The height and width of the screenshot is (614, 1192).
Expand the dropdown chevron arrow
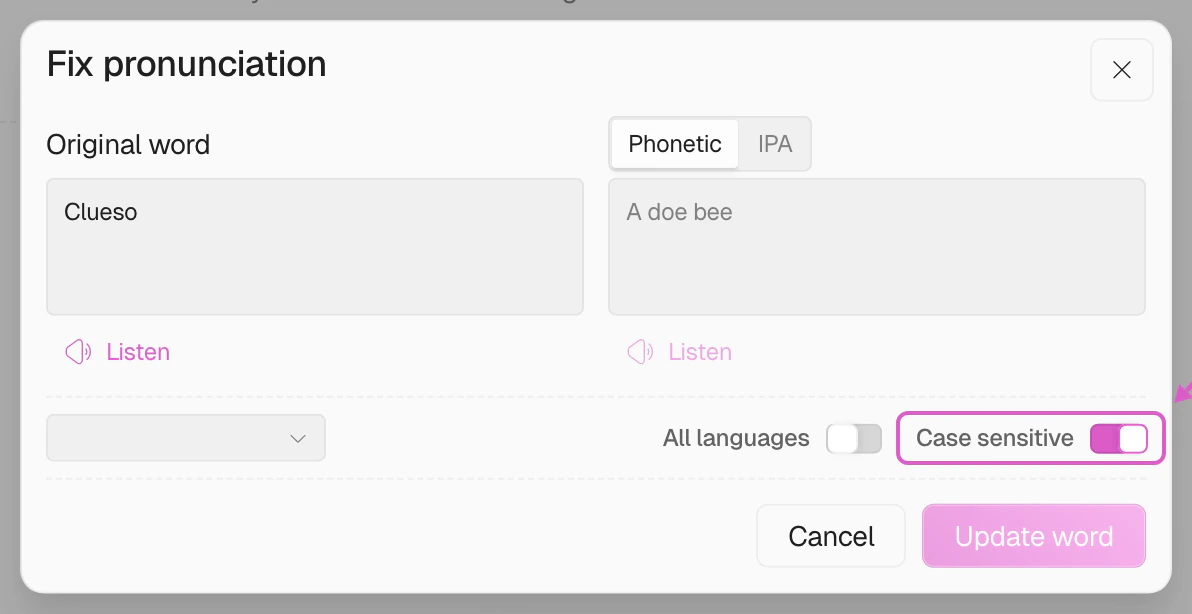pyautogui.click(x=297, y=439)
